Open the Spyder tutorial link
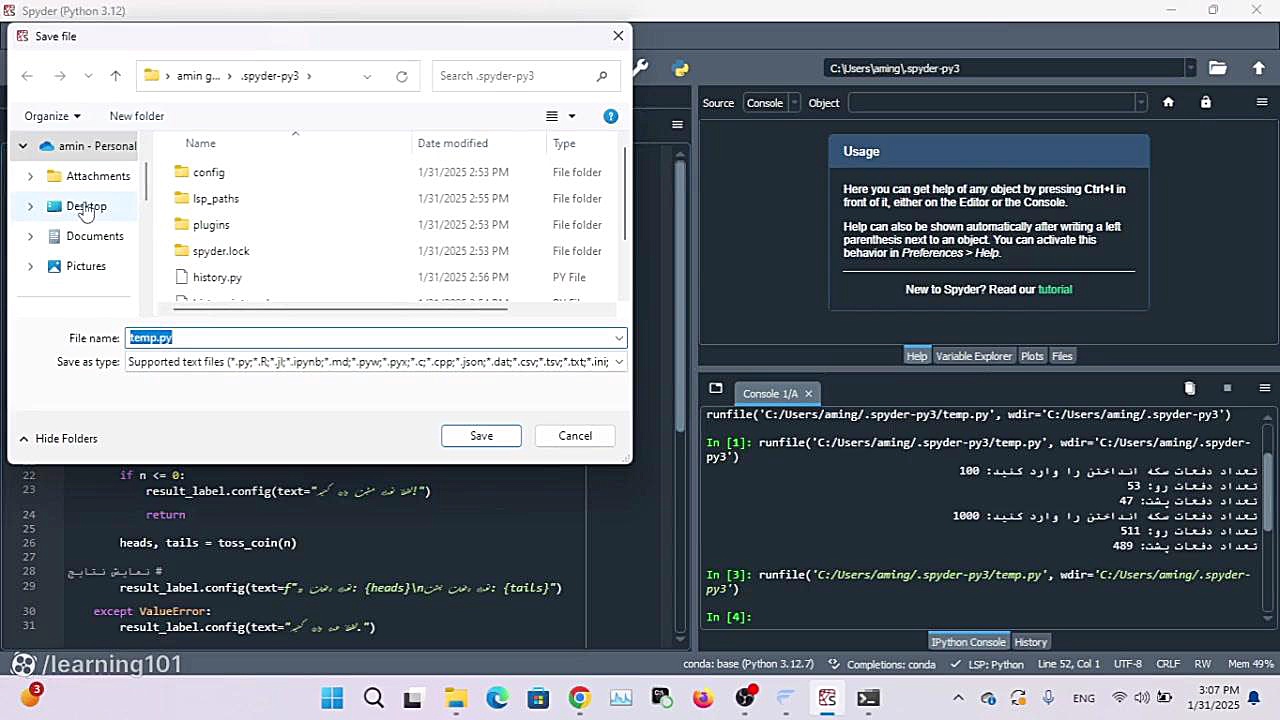 pos(1055,289)
